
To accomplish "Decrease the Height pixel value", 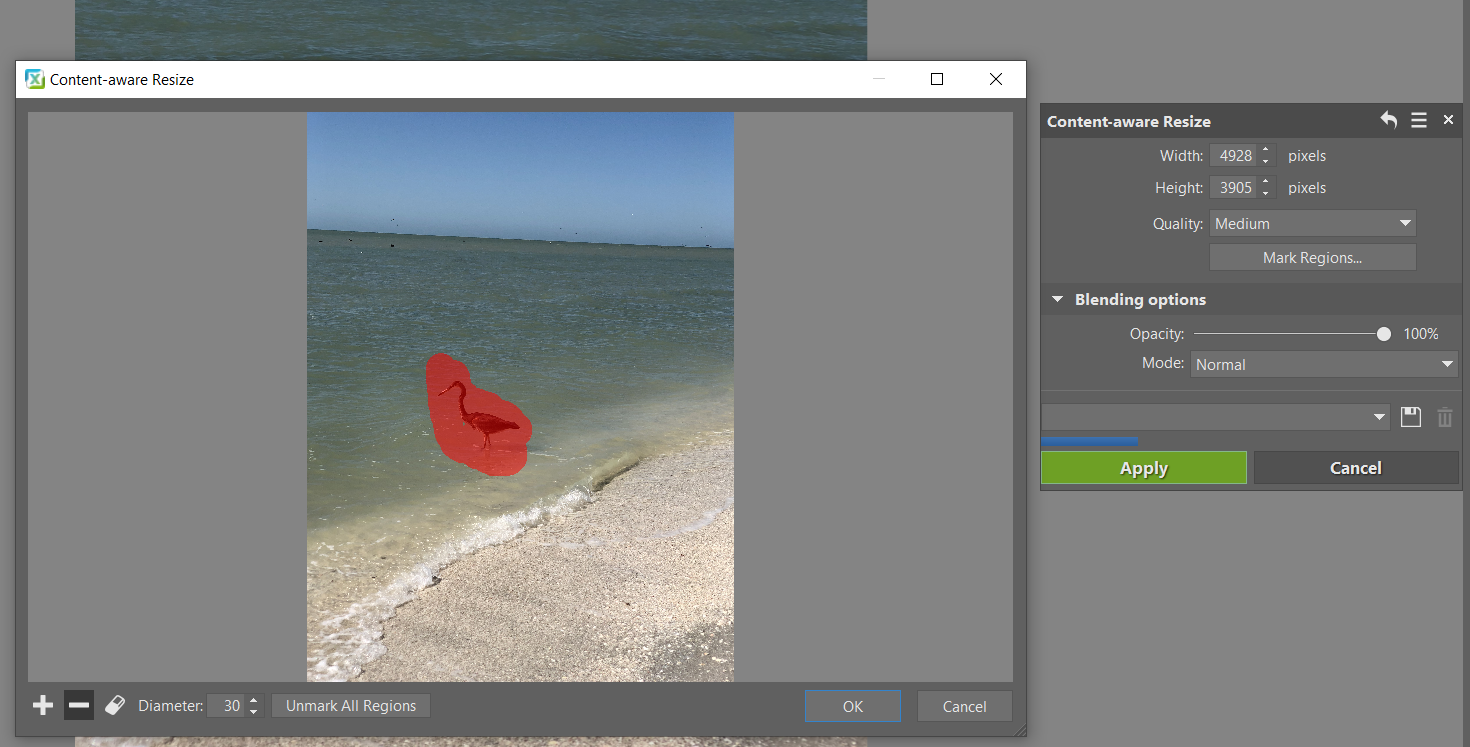I will tap(1265, 192).
